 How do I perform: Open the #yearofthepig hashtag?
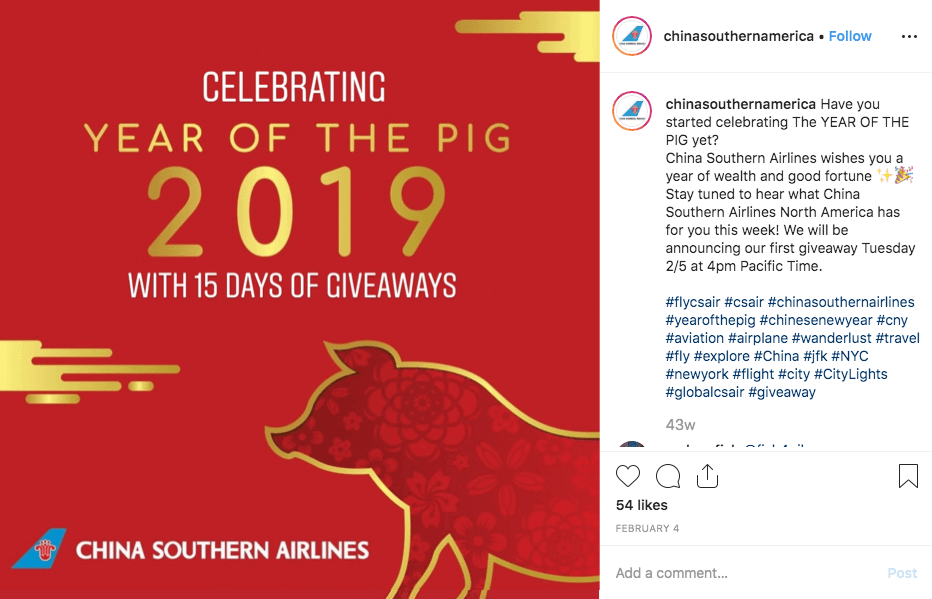[710, 320]
